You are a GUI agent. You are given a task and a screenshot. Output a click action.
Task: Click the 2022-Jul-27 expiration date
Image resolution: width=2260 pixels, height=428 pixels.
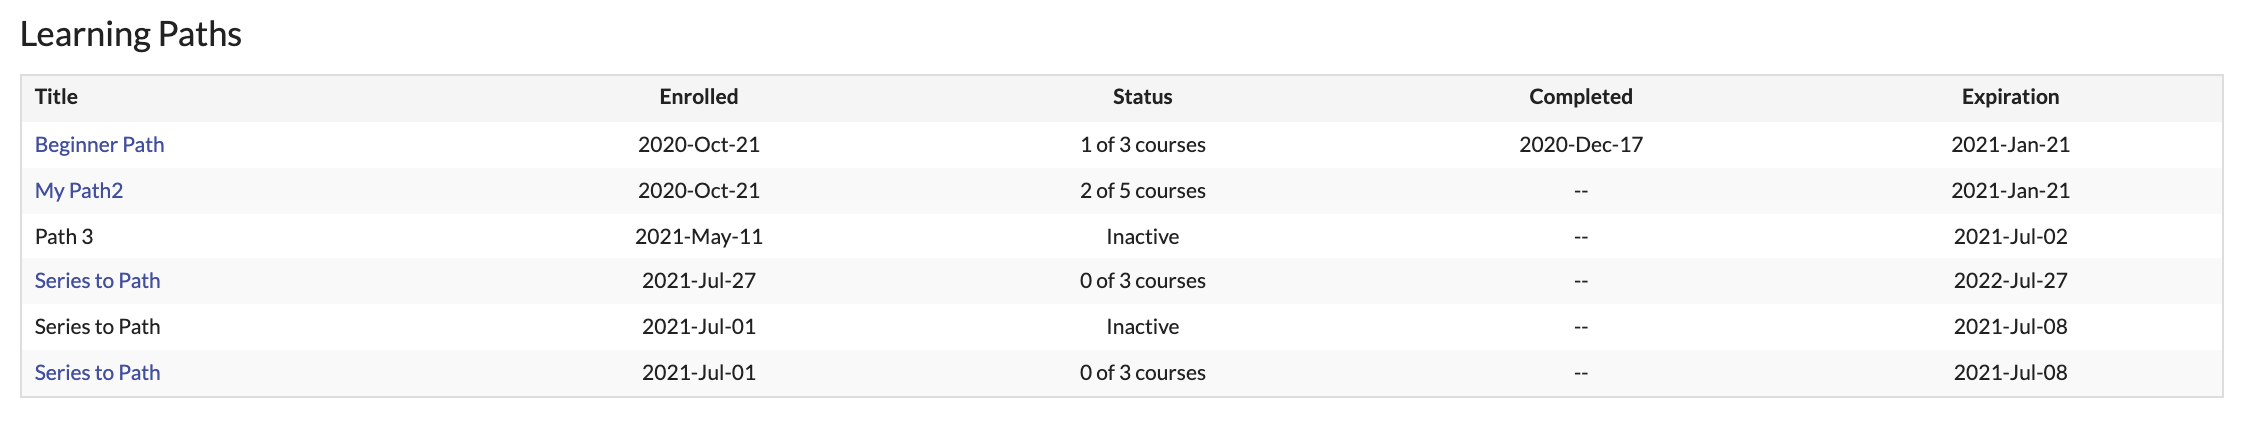(x=2011, y=280)
